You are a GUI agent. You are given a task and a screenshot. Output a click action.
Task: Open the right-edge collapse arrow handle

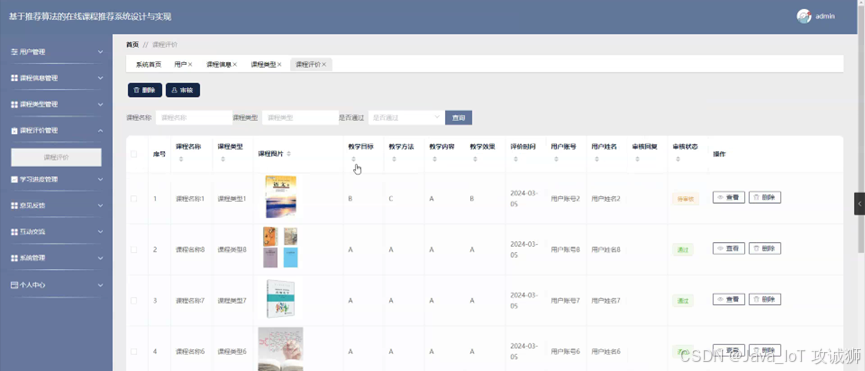coord(859,203)
